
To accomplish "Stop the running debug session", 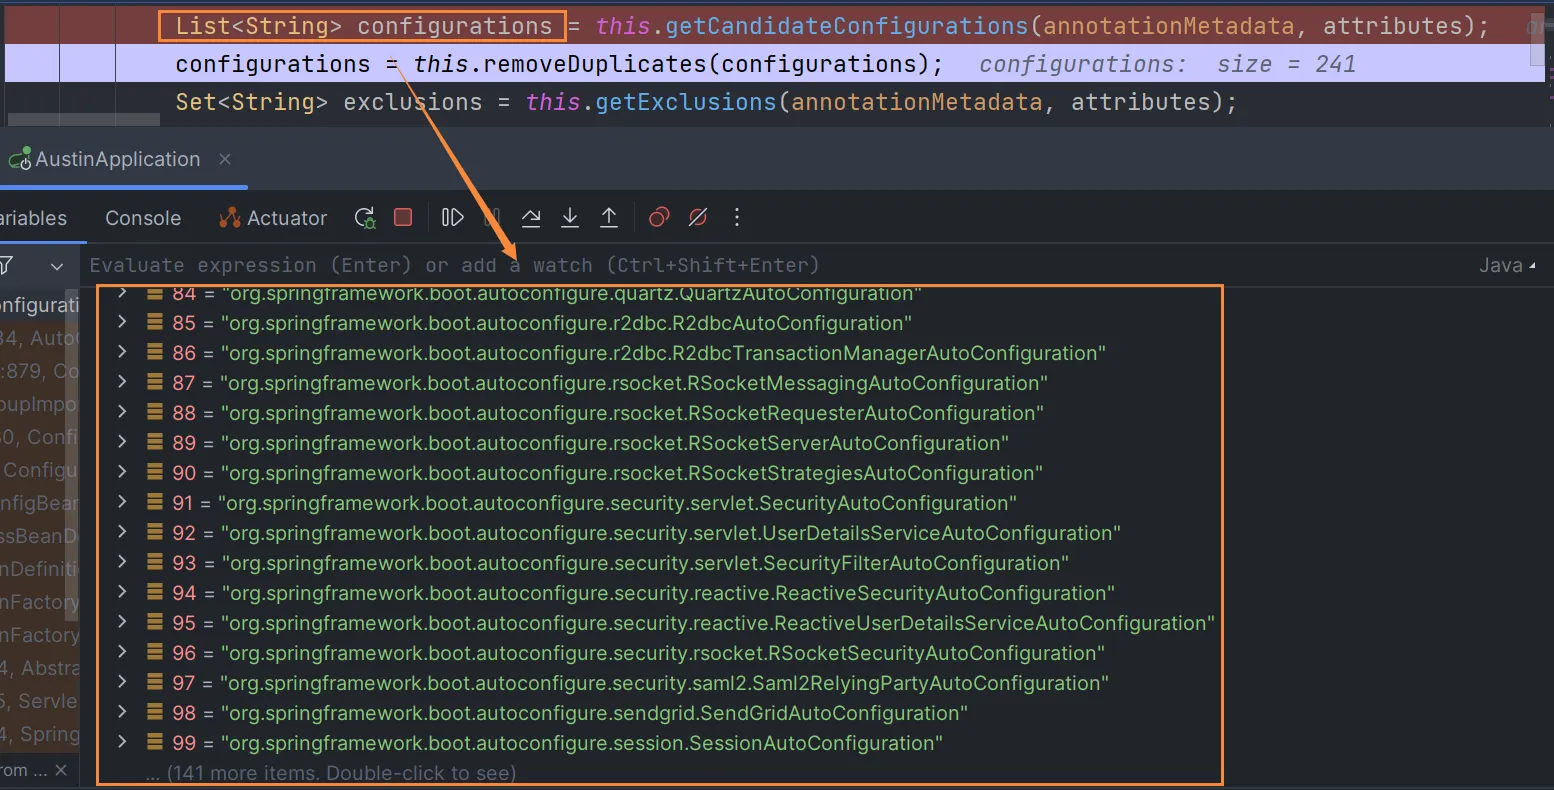I will pos(403,218).
